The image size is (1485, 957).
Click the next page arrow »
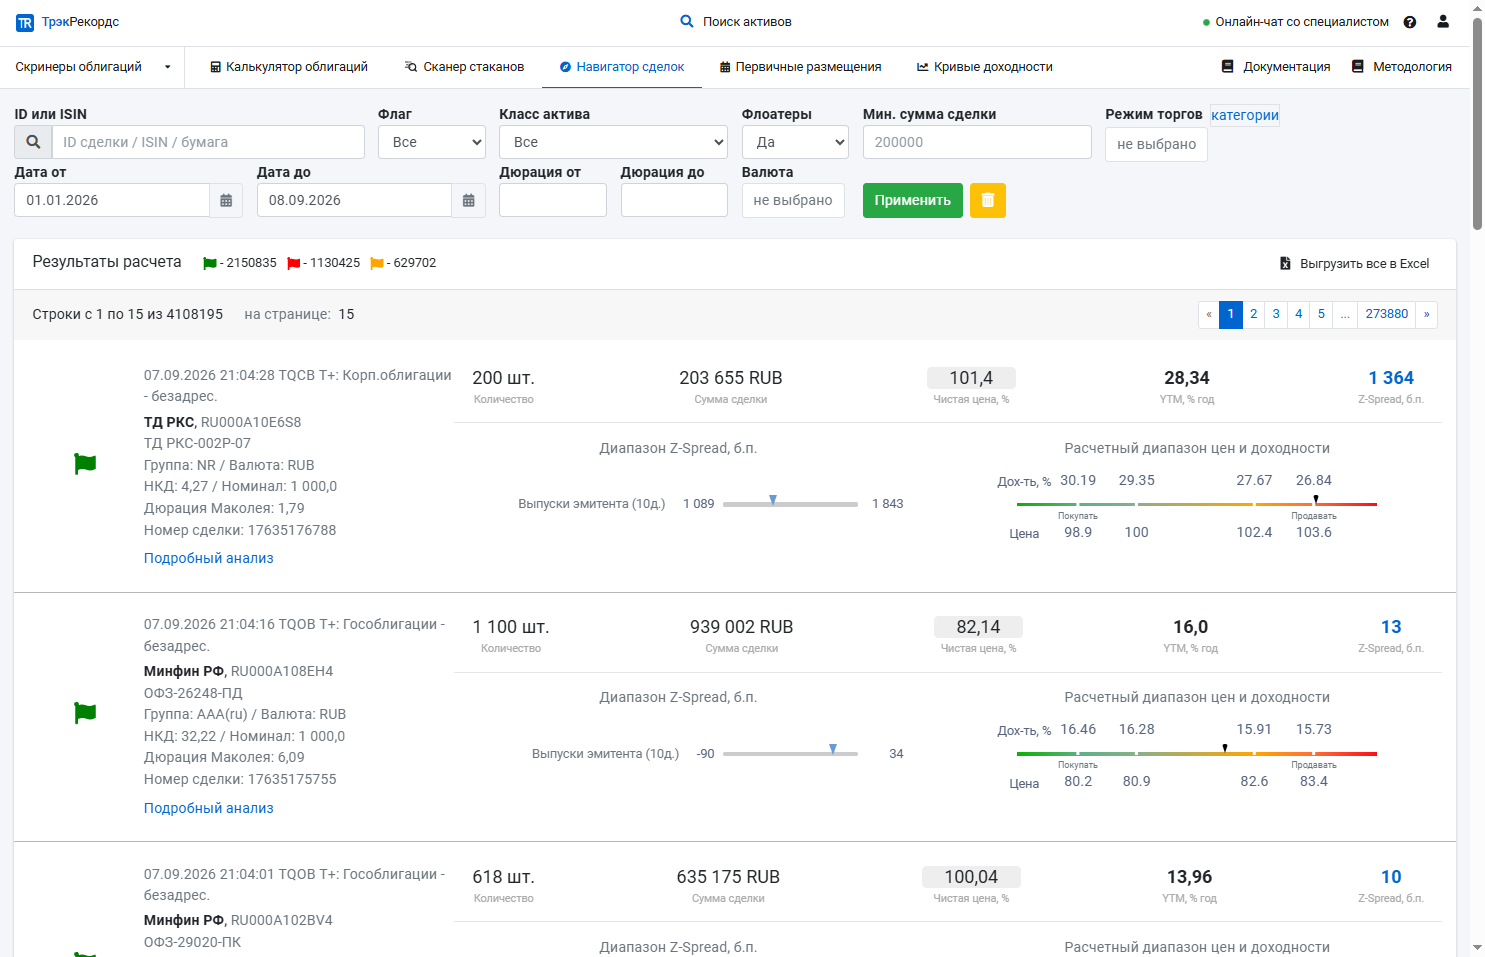(1426, 314)
